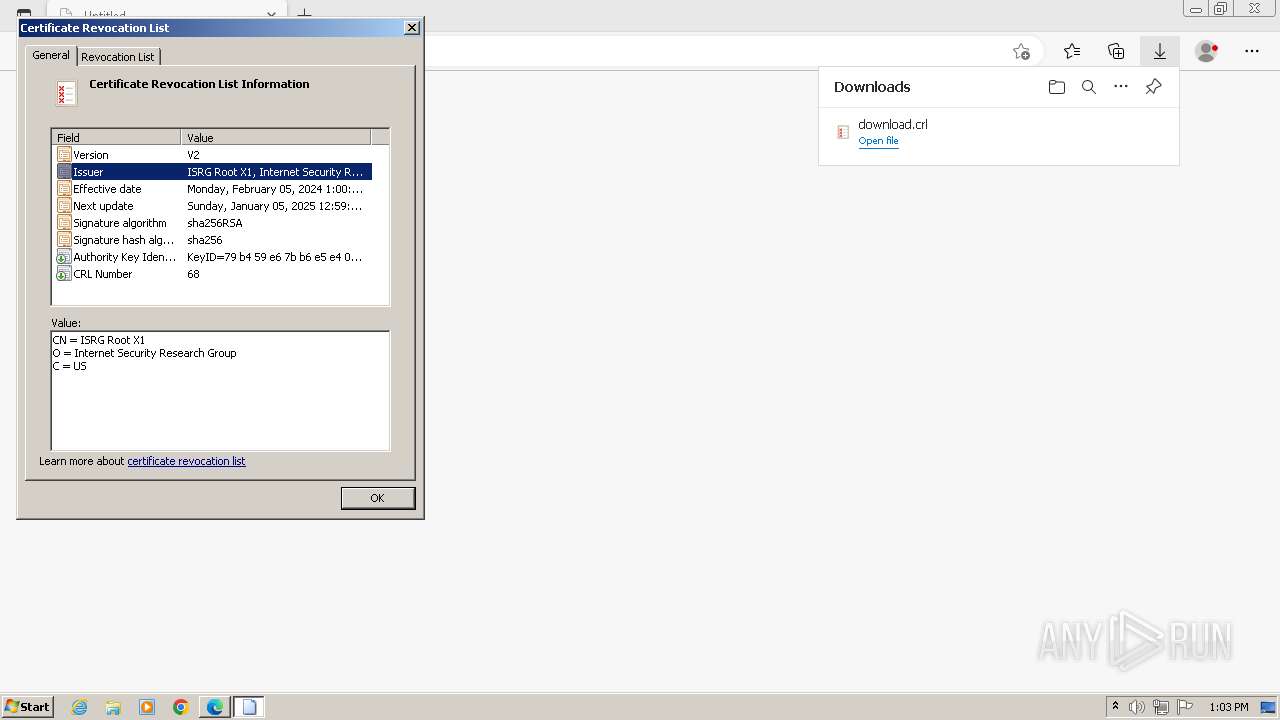Open more options in Downloads panel
The height and width of the screenshot is (720, 1280).
tap(1121, 87)
